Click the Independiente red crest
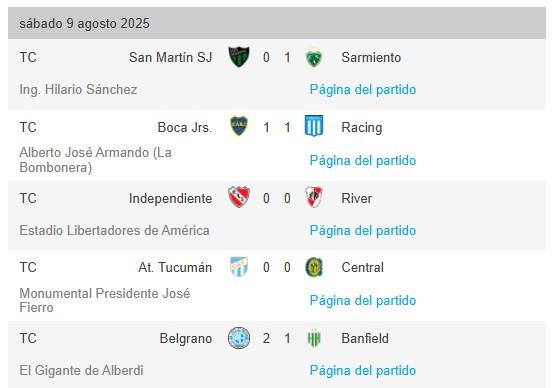 (239, 197)
